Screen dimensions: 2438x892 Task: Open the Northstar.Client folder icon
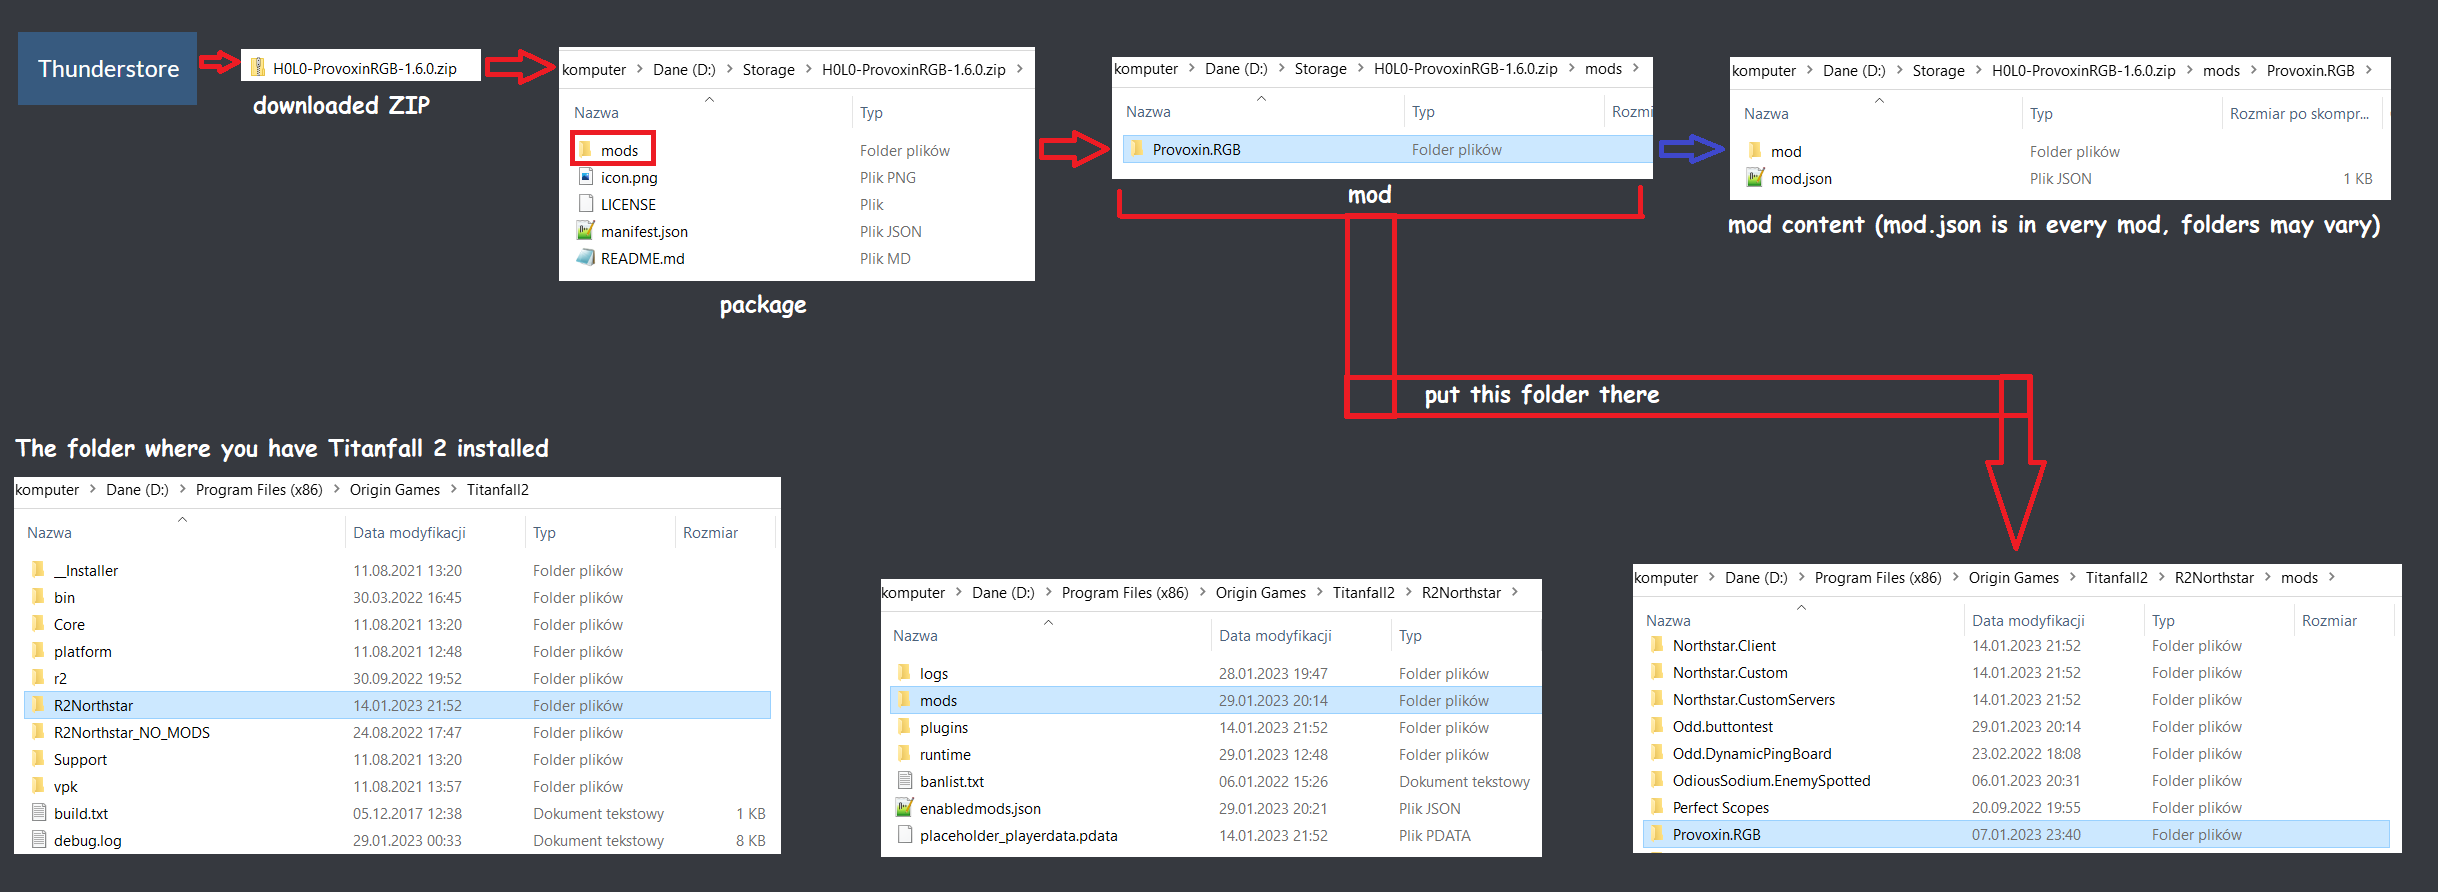[1657, 644]
